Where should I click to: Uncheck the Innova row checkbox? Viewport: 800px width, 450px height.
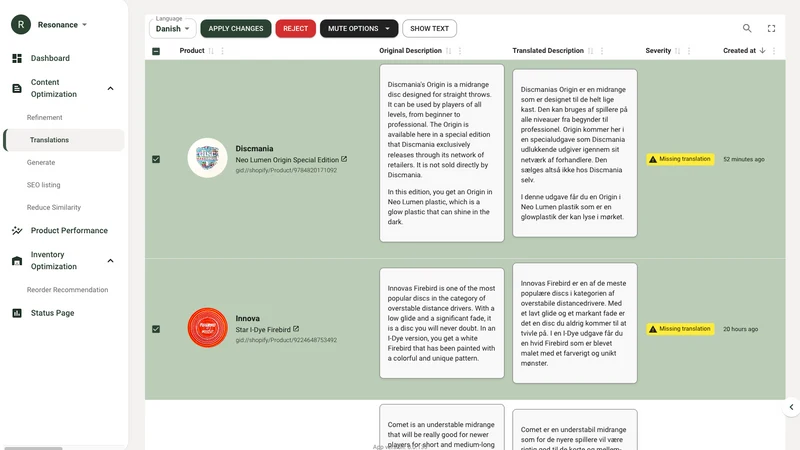click(156, 329)
